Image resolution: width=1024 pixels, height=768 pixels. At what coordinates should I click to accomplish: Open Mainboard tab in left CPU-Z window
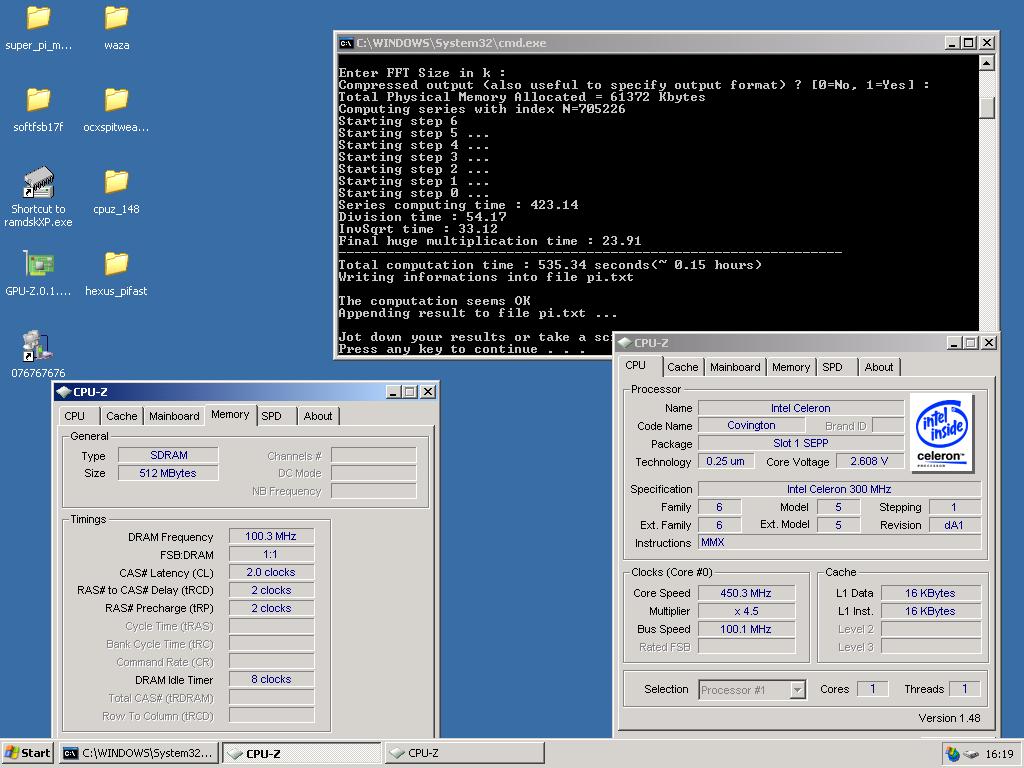(174, 416)
